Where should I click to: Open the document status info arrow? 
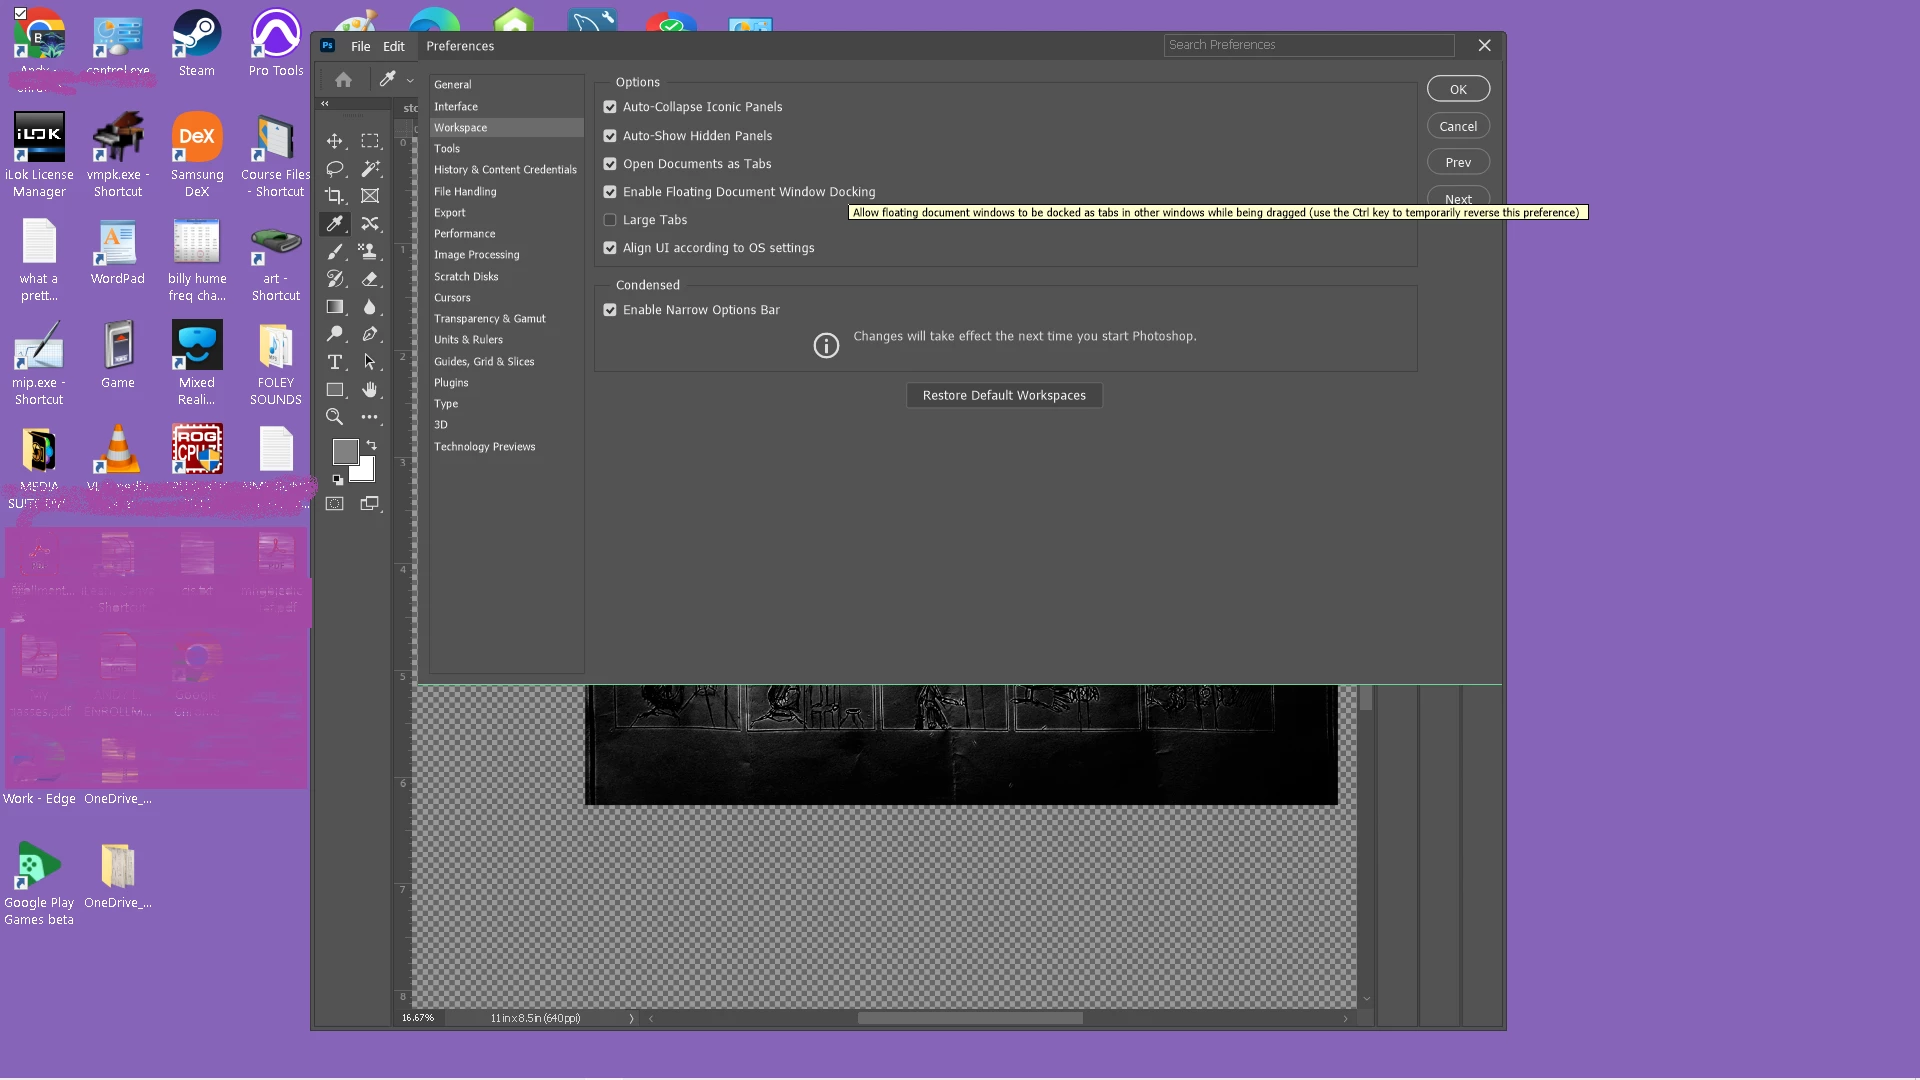631,1018
